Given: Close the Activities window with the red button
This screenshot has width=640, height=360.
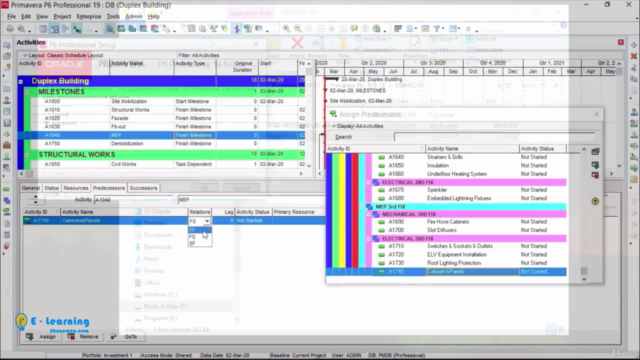Looking at the screenshot, I should pyautogui.click(x=621, y=42).
